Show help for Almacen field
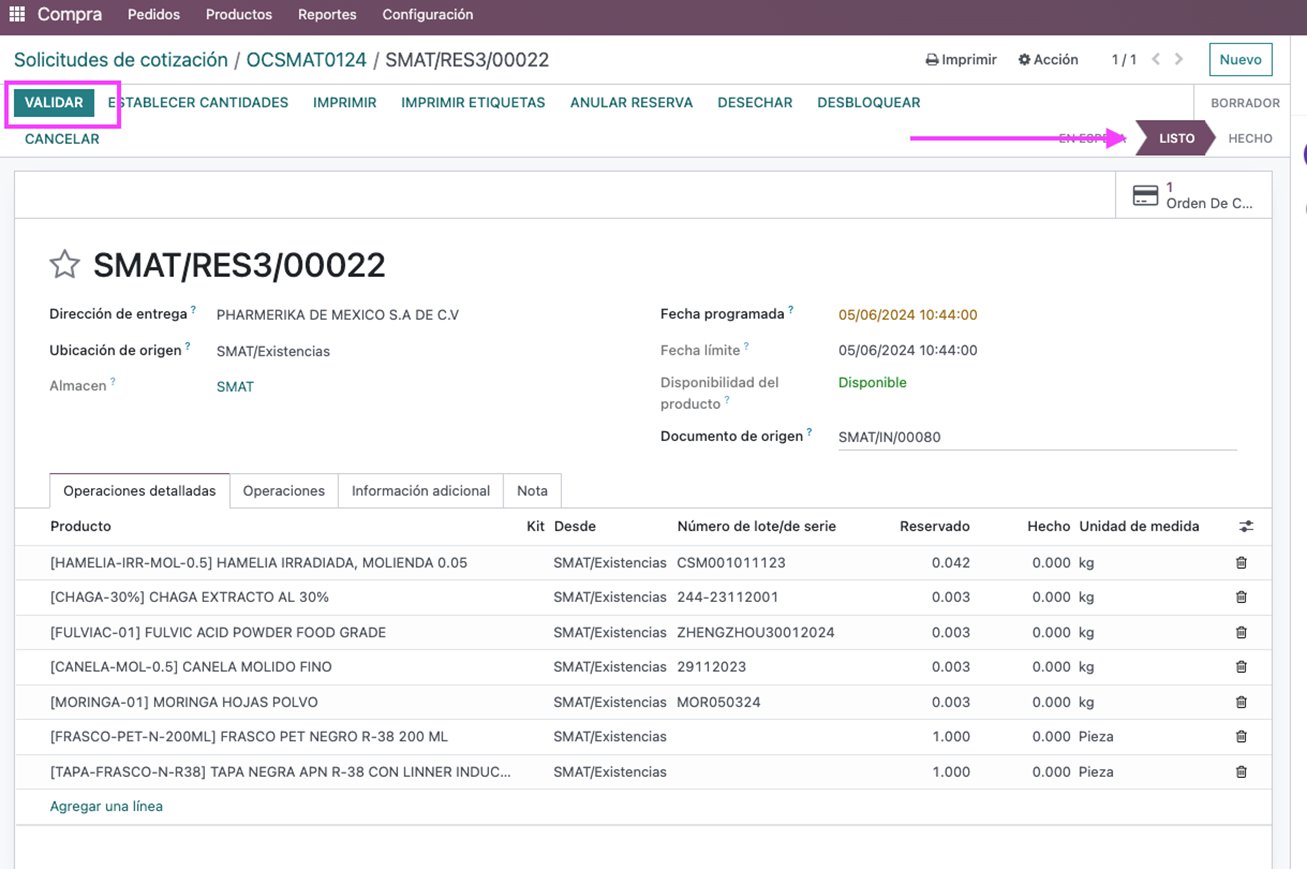The image size is (1307, 869). click(113, 382)
